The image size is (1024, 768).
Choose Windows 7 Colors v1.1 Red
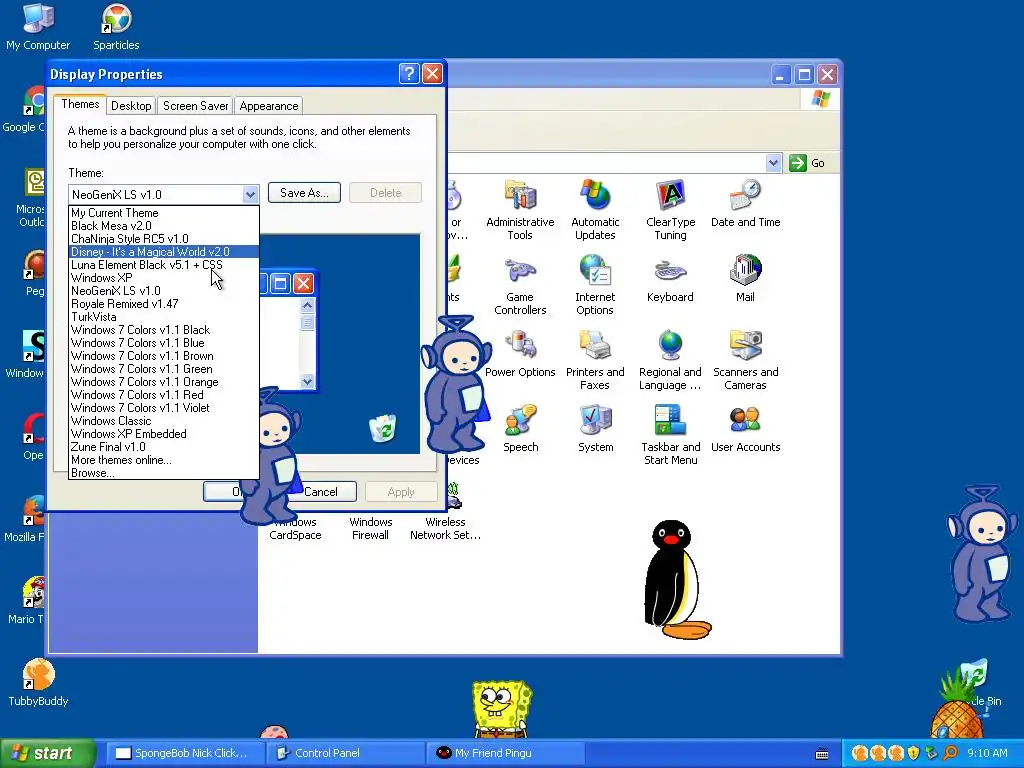pyautogui.click(x=163, y=396)
